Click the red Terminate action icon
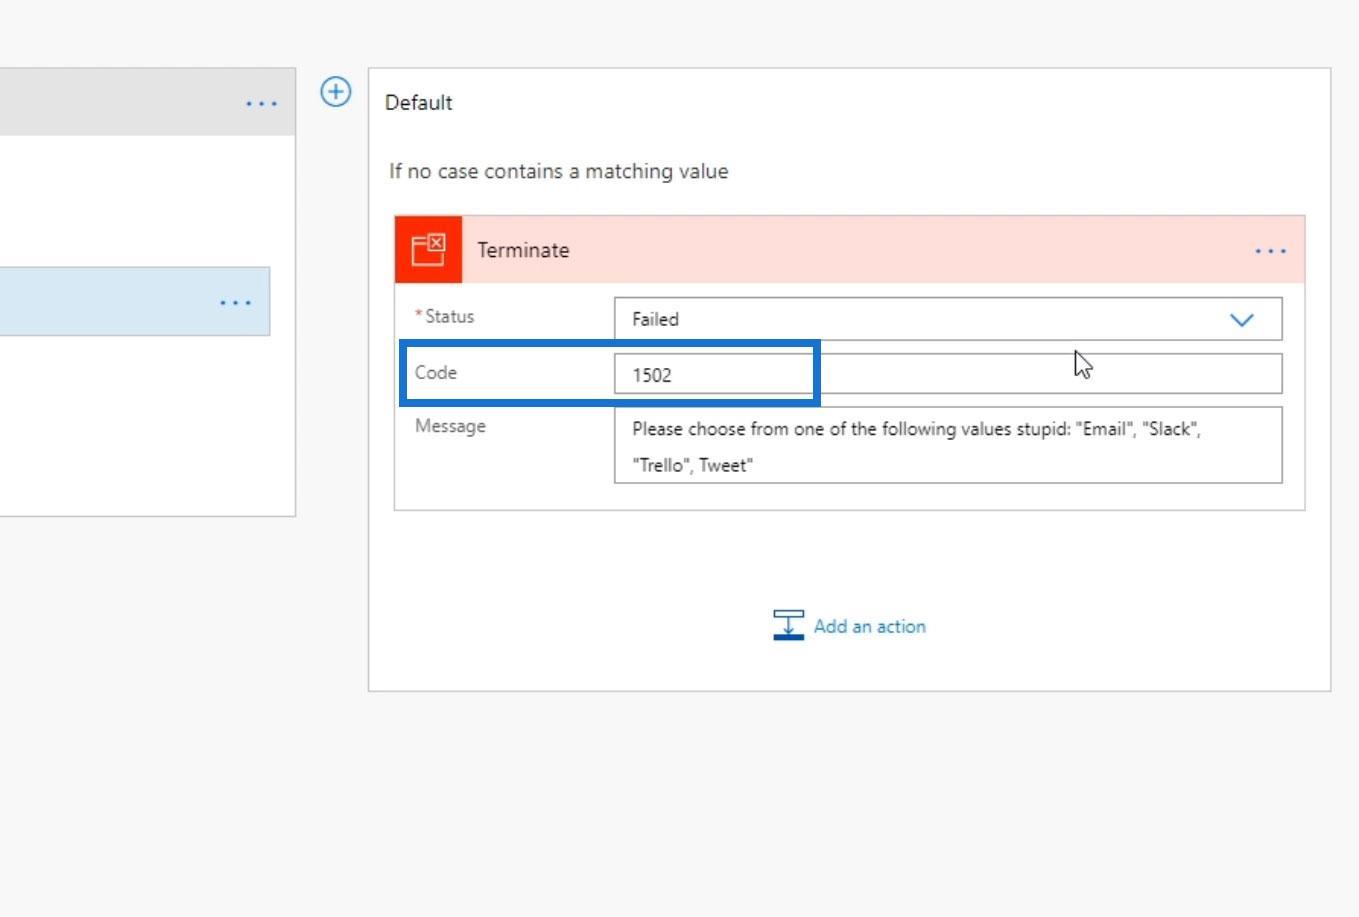Screen dimensions: 1359x917 point(428,249)
